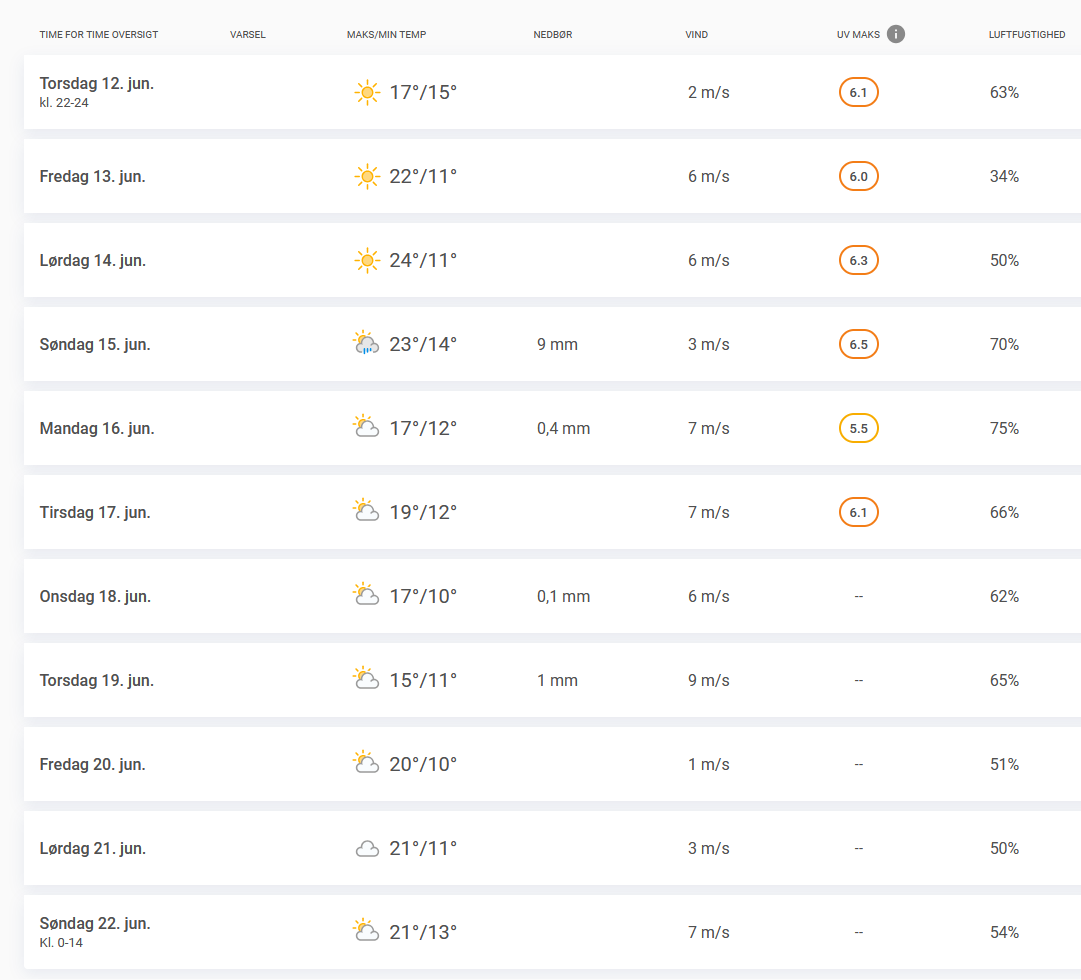Image resolution: width=1081 pixels, height=980 pixels.
Task: Click the UV MAKS column header text
Action: 858,34
